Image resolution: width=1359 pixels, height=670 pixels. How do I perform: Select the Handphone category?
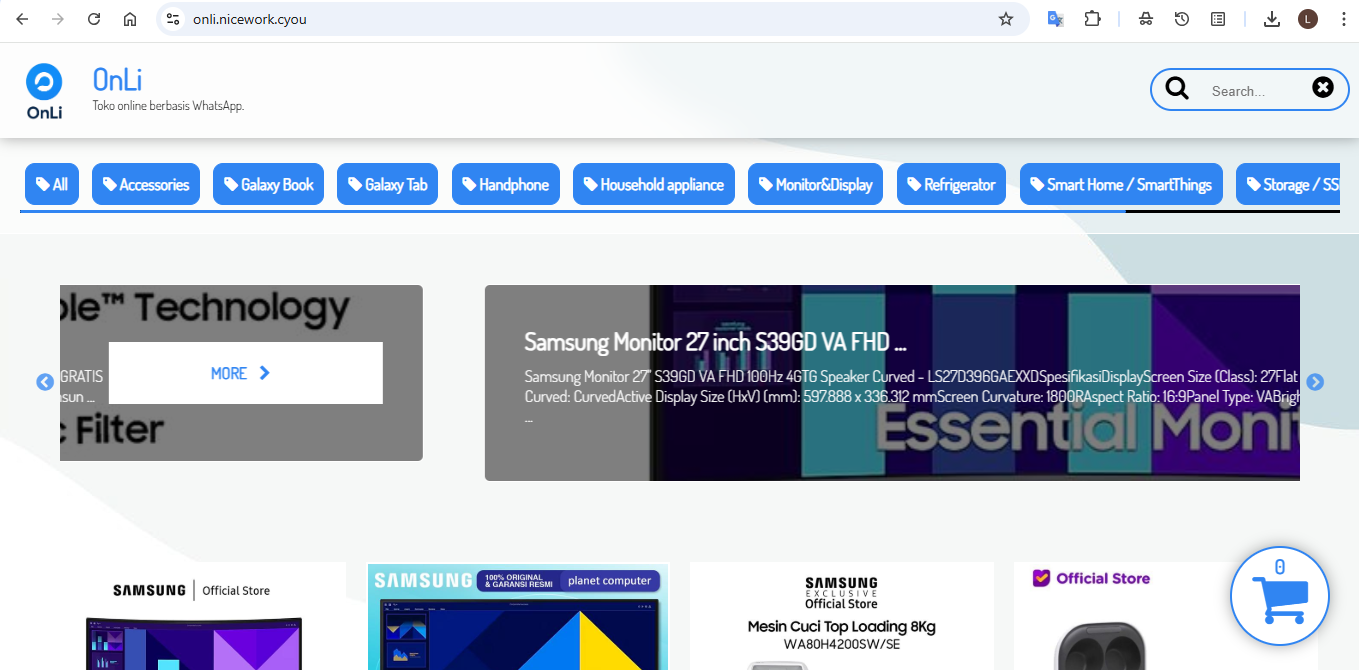pos(505,184)
